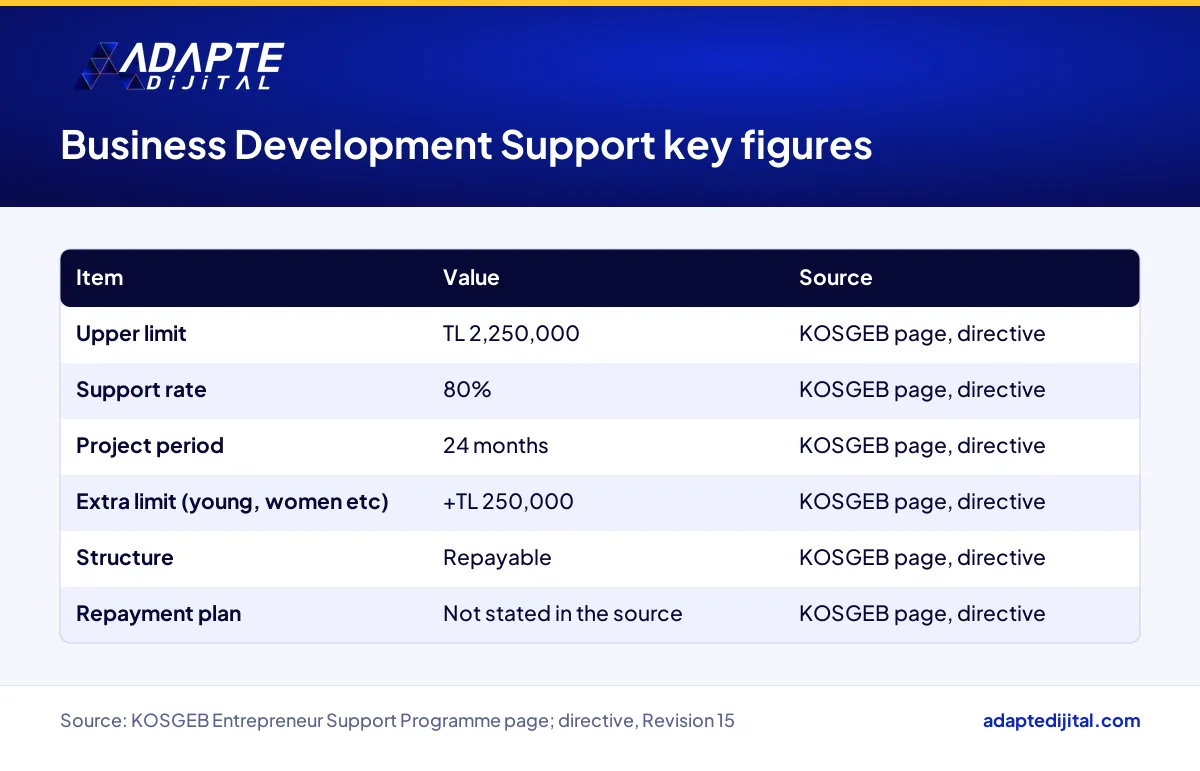Select the 'Extra limit (young, women etc)' label
The width and height of the screenshot is (1200, 771).
(x=232, y=502)
